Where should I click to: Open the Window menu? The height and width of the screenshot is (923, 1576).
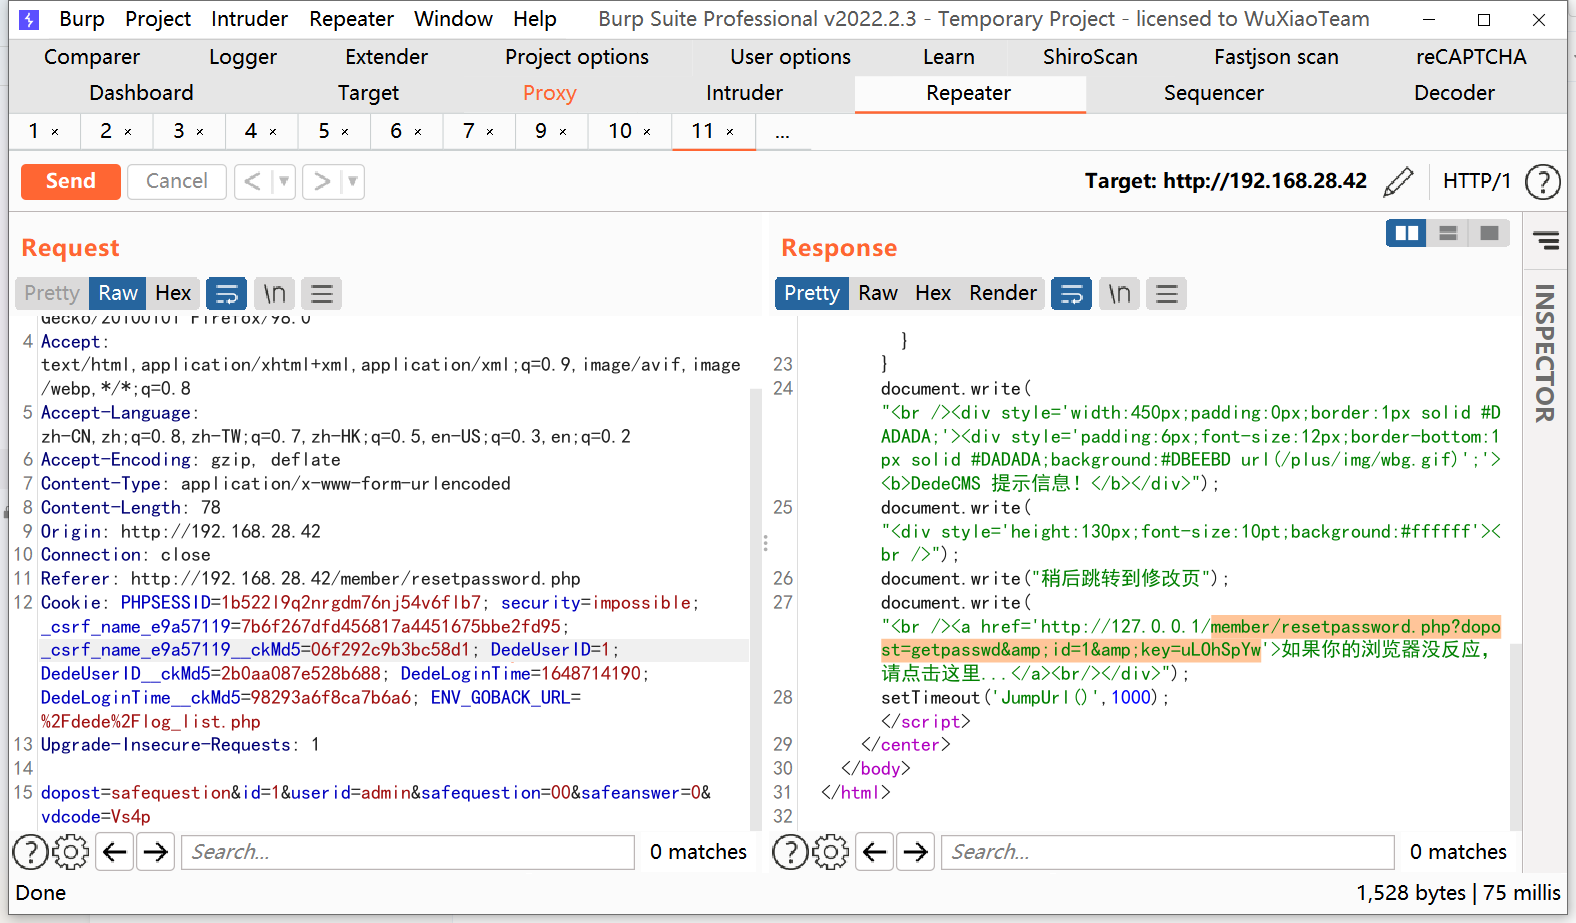pos(453,19)
